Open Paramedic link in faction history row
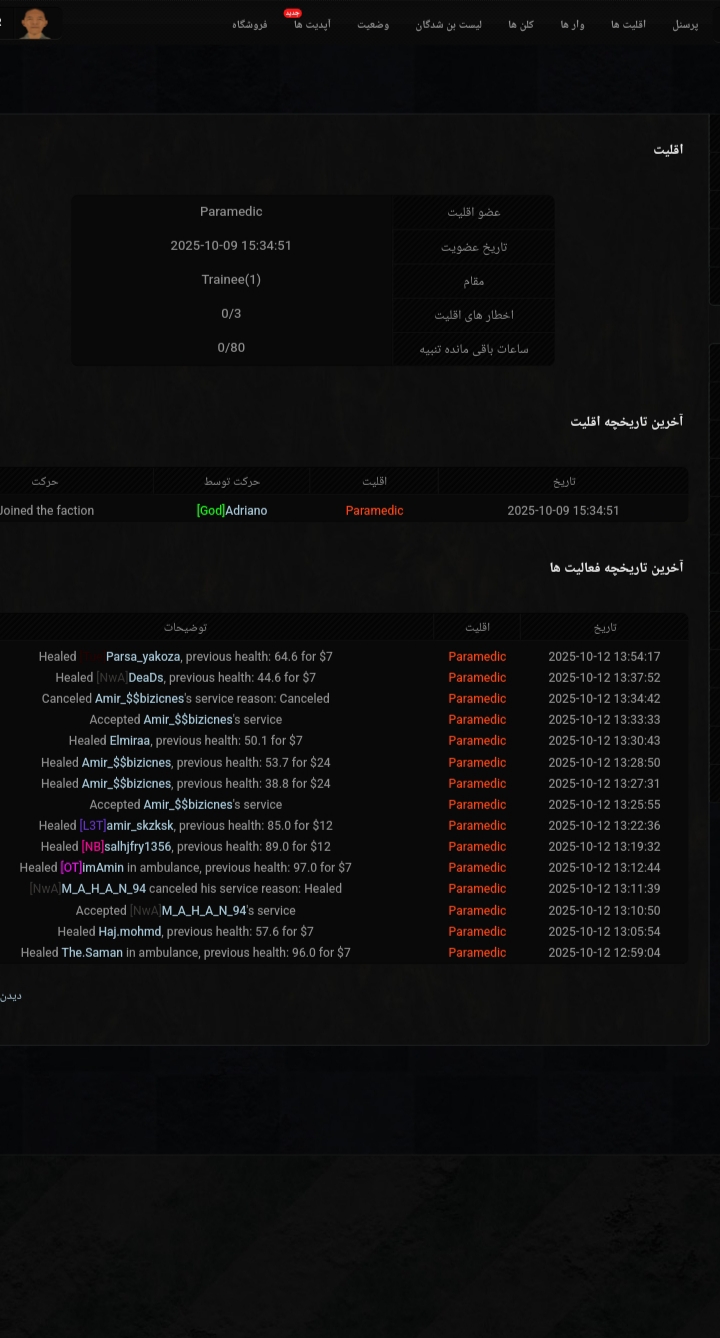This screenshot has width=720, height=1338. click(374, 511)
